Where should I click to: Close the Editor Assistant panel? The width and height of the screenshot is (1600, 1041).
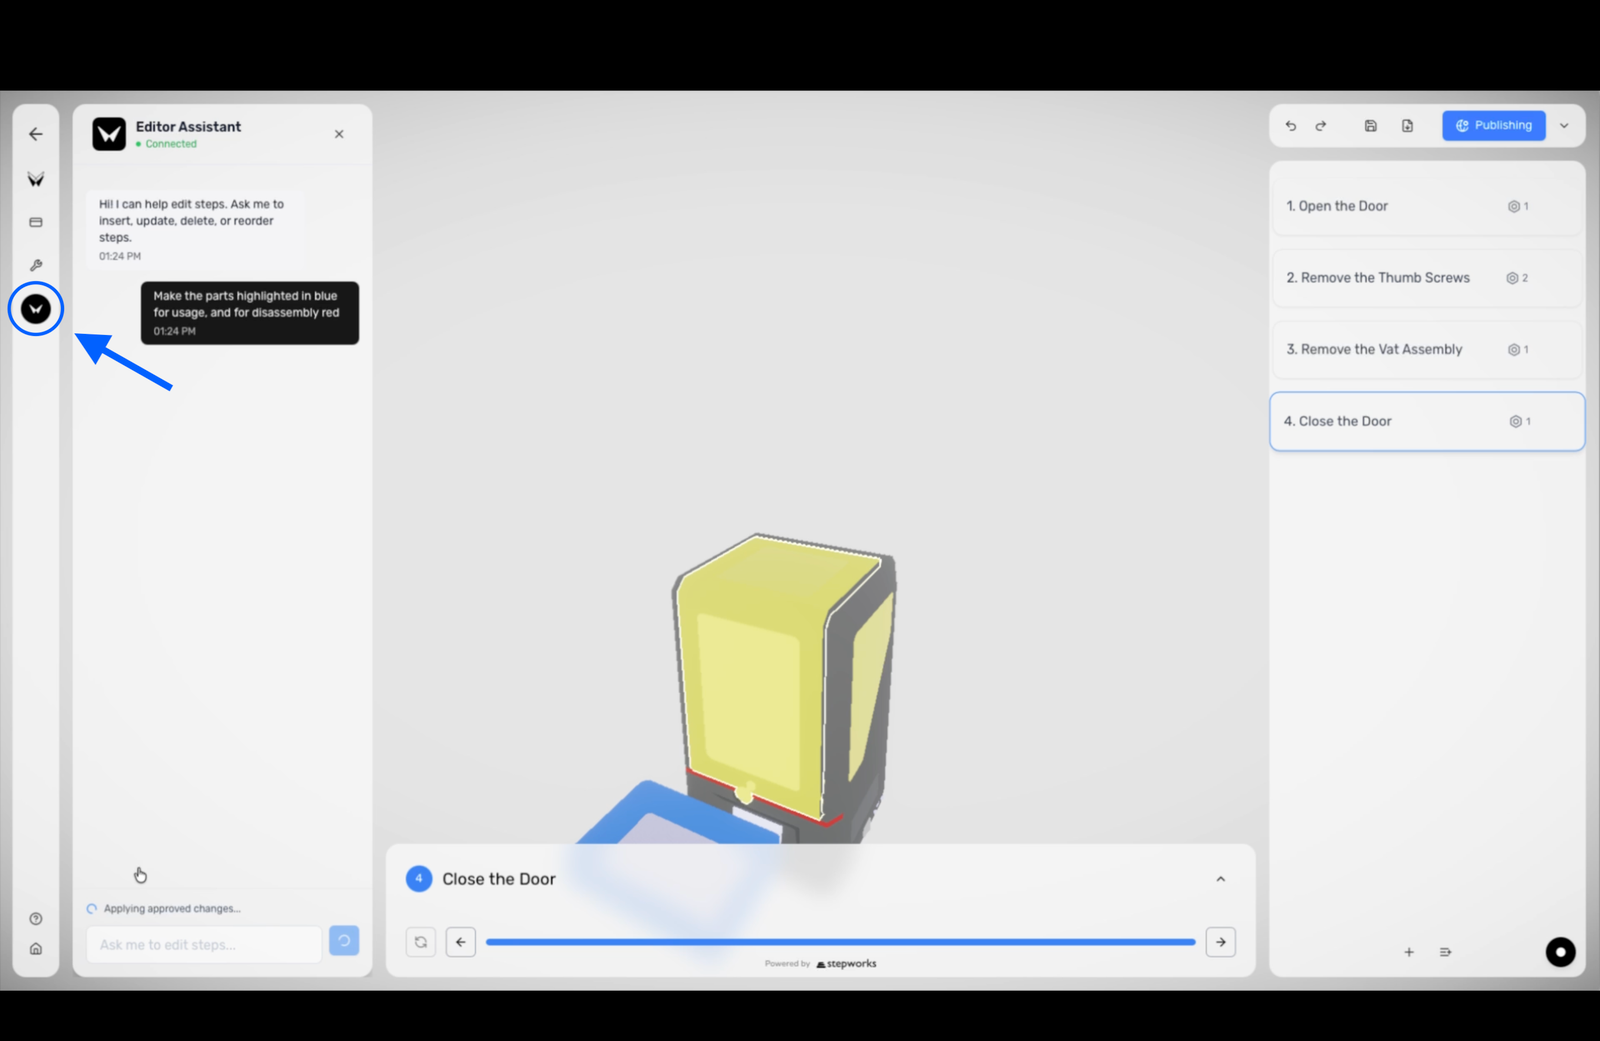(x=339, y=134)
